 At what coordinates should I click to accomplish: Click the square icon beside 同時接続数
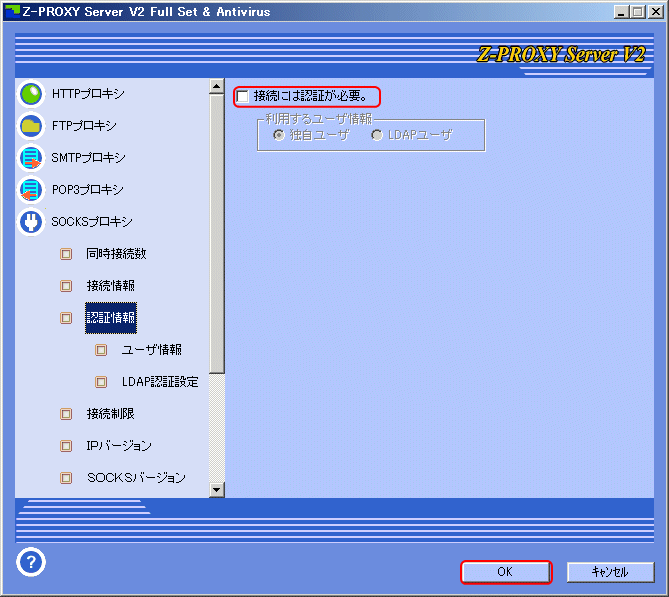(66, 254)
